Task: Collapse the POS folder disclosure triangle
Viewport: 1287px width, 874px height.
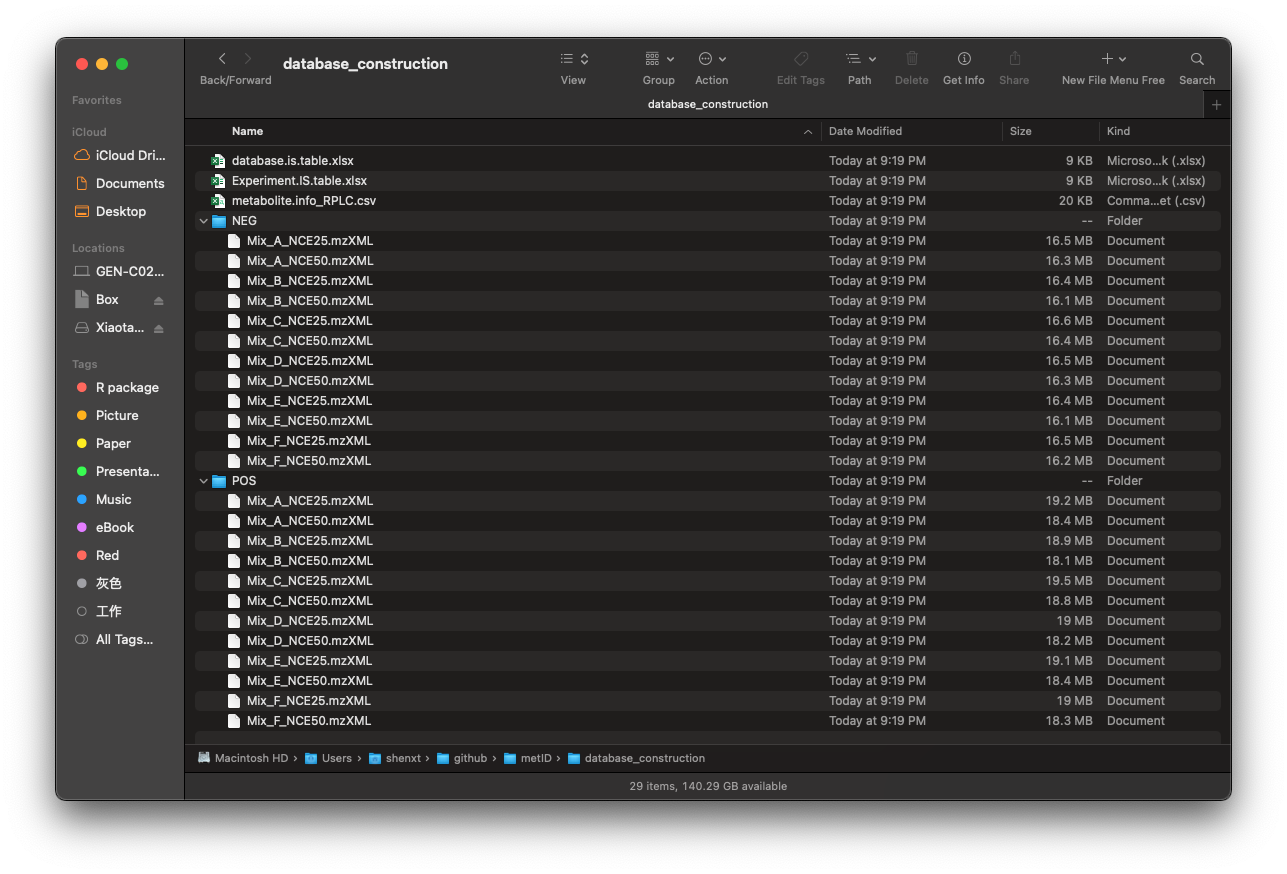Action: (x=204, y=481)
